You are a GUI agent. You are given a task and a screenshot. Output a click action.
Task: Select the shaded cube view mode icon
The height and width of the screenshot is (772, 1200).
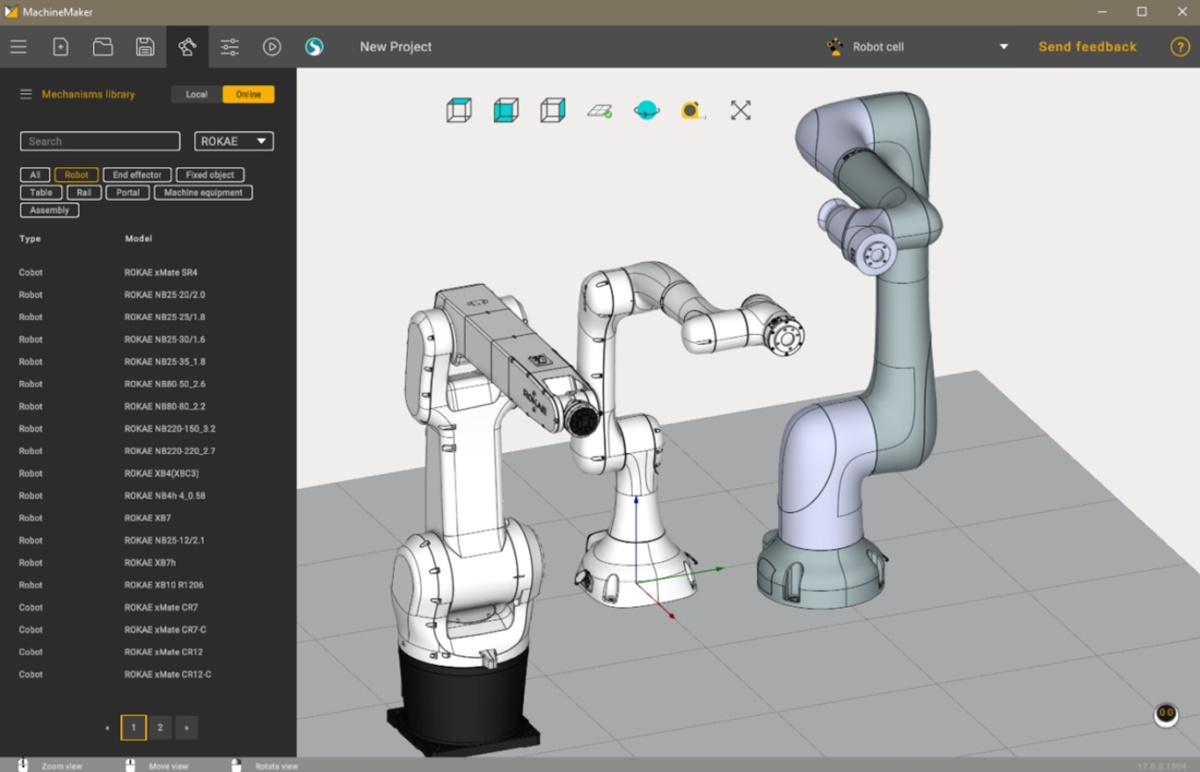[x=505, y=110]
